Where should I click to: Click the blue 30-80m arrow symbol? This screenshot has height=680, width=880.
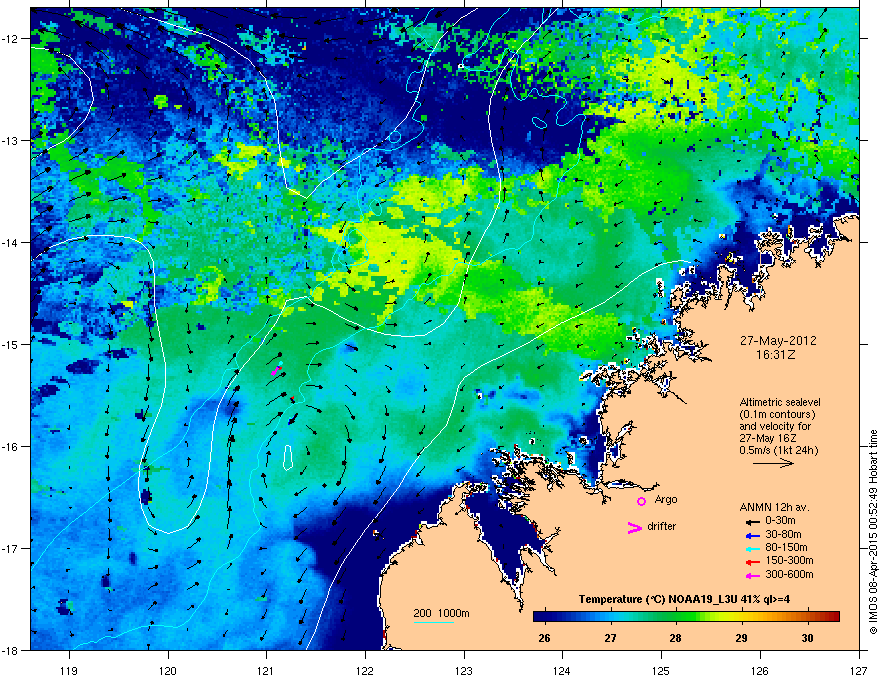[753, 535]
